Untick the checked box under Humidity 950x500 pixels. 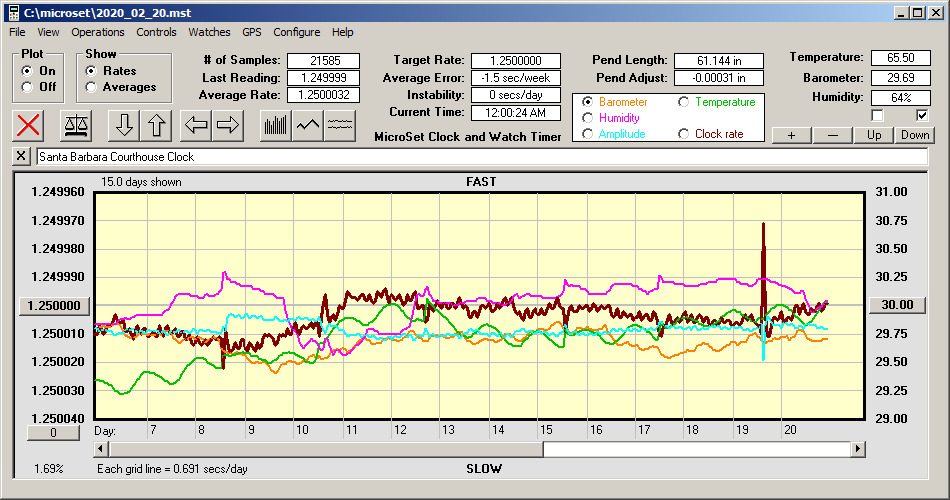point(922,115)
